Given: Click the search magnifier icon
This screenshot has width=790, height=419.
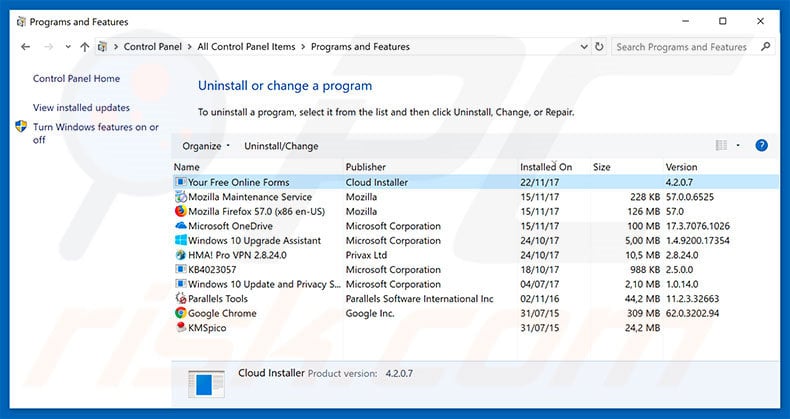Looking at the screenshot, I should tap(765, 47).
